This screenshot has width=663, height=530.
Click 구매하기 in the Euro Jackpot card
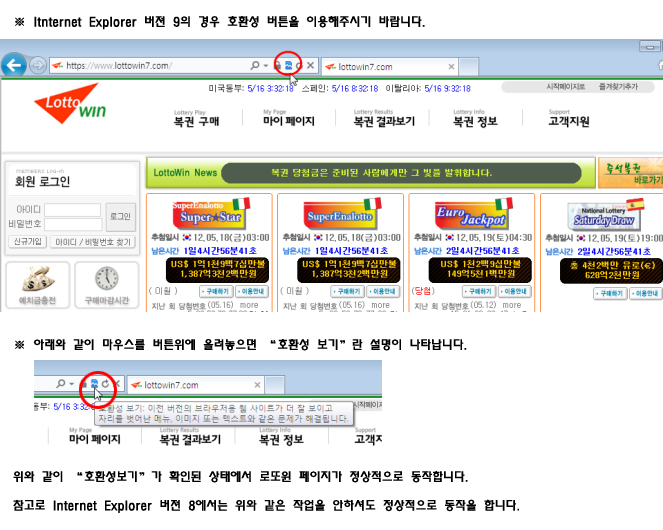(x=479, y=291)
